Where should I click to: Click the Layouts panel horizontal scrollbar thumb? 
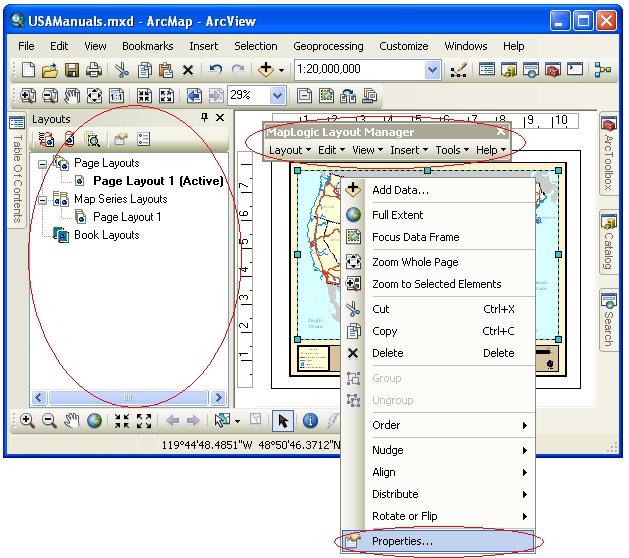pos(128,398)
